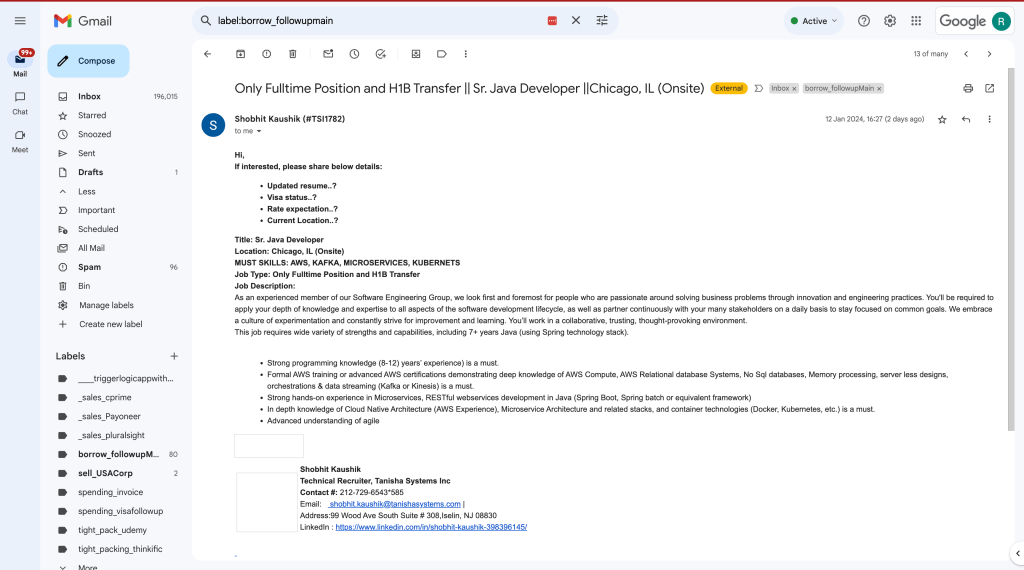Screen dimensions: 1024x570
Task: Archive this email with the archive icon
Action: pos(240,54)
